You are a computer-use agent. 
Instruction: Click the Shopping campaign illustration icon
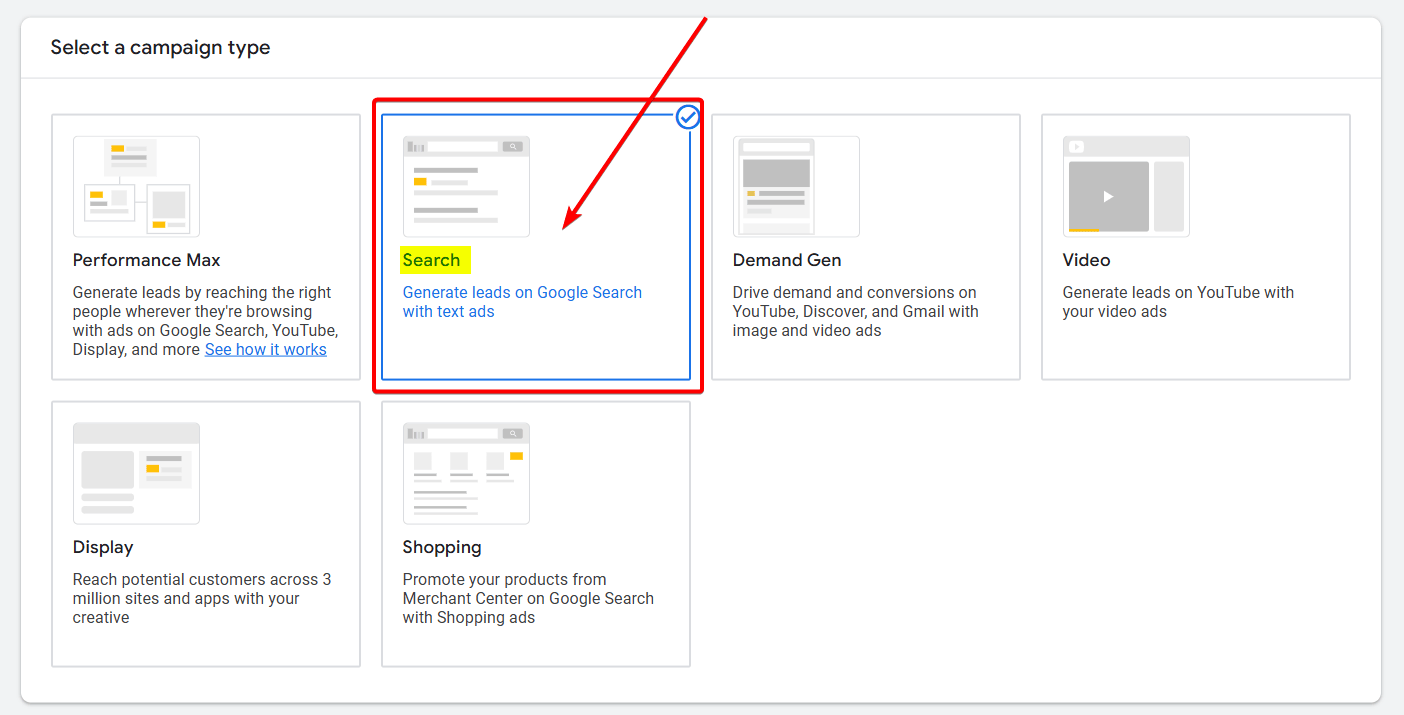point(466,473)
